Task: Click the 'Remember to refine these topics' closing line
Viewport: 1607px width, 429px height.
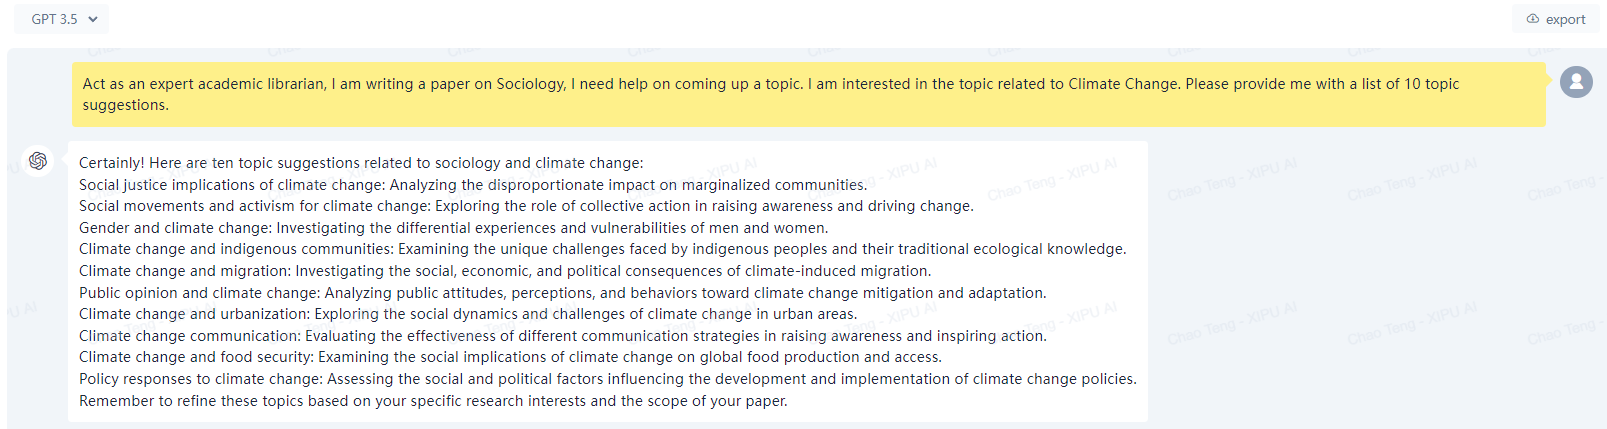Action: pos(433,401)
